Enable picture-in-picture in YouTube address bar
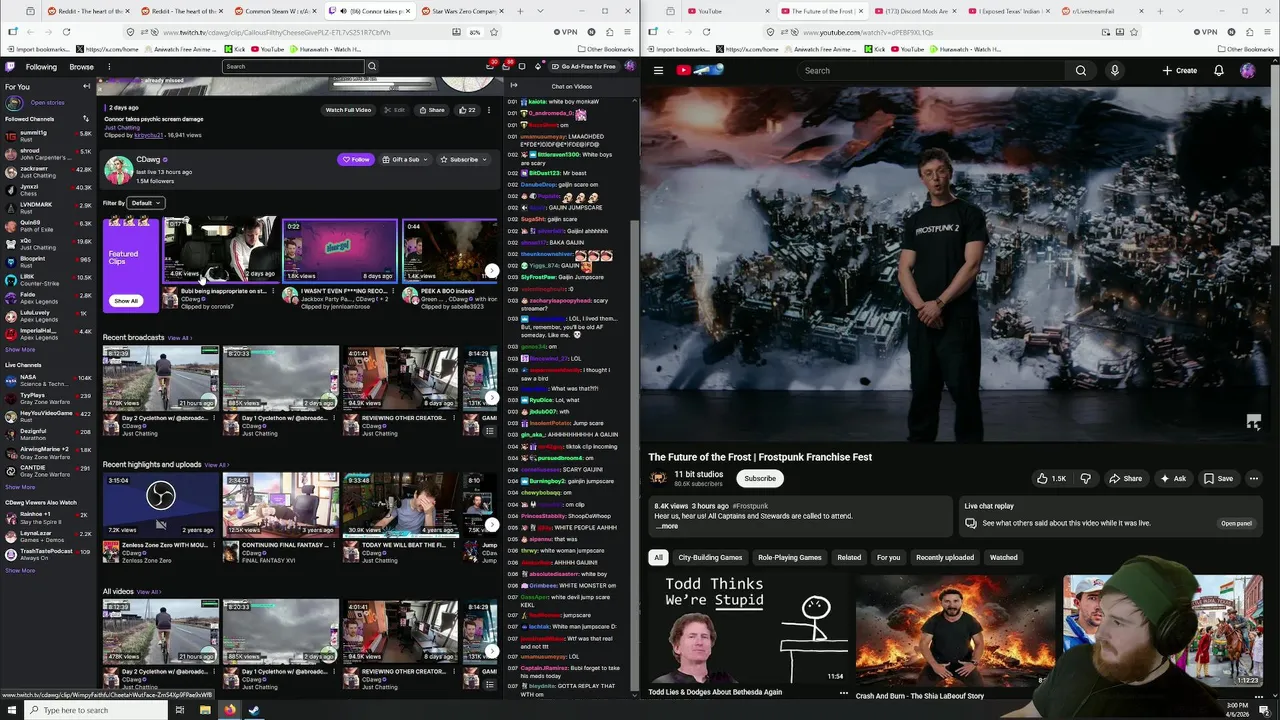The image size is (1280, 720). tap(1106, 32)
